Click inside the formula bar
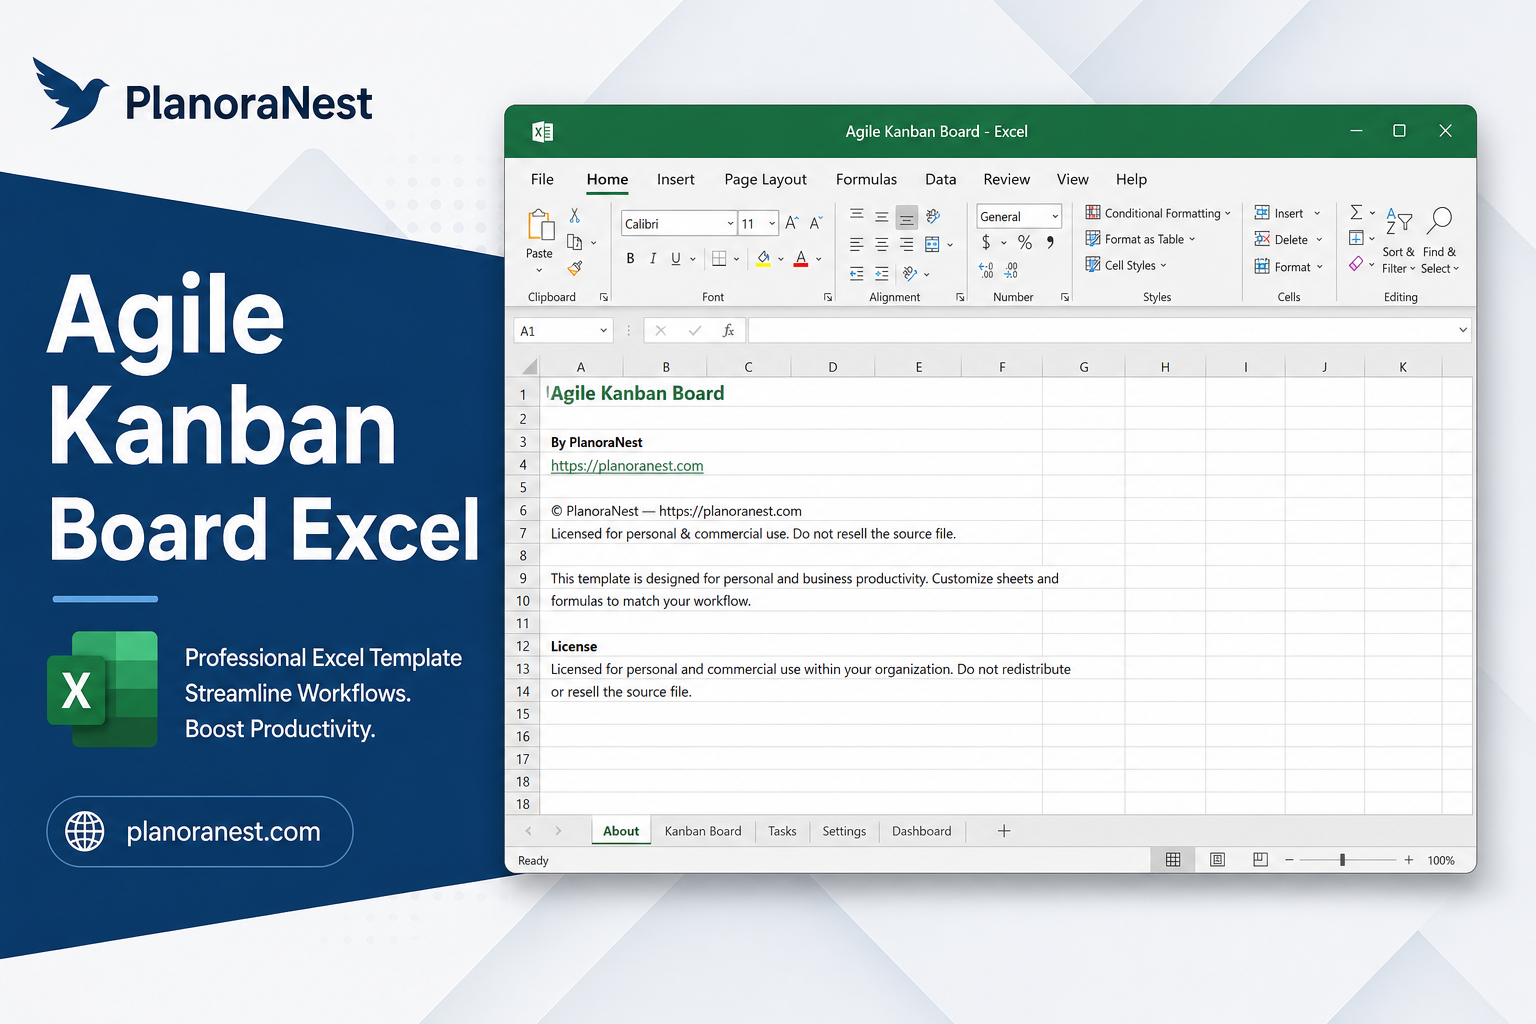Viewport: 1536px width, 1024px height. pyautogui.click(x=1102, y=330)
